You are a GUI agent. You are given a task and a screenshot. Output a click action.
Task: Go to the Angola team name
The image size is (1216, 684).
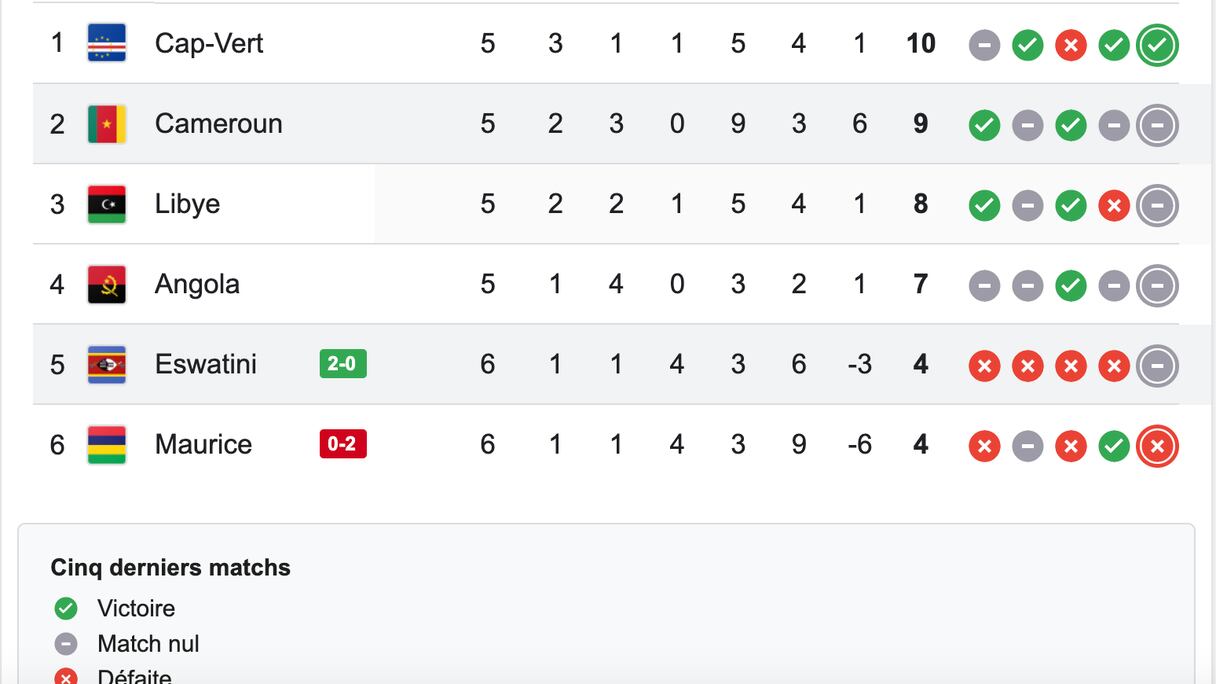point(197,284)
